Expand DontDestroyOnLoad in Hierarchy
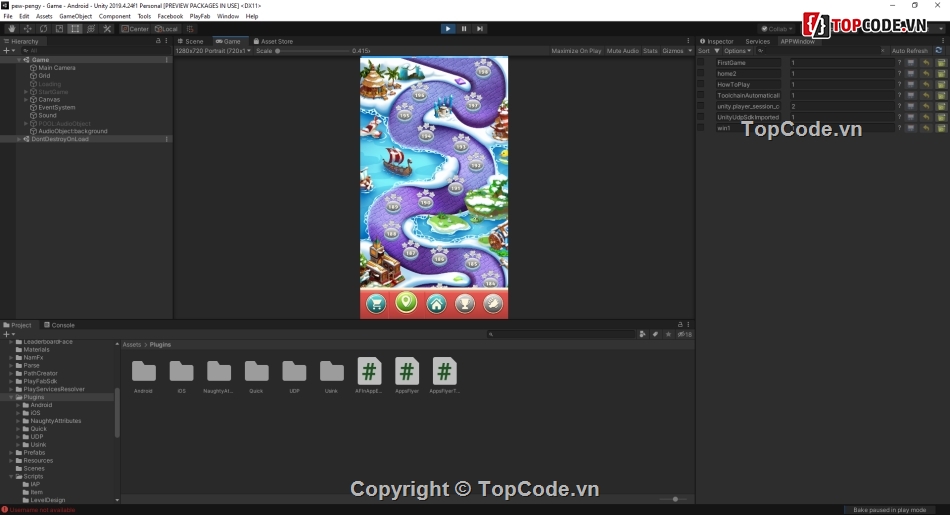 [19, 139]
